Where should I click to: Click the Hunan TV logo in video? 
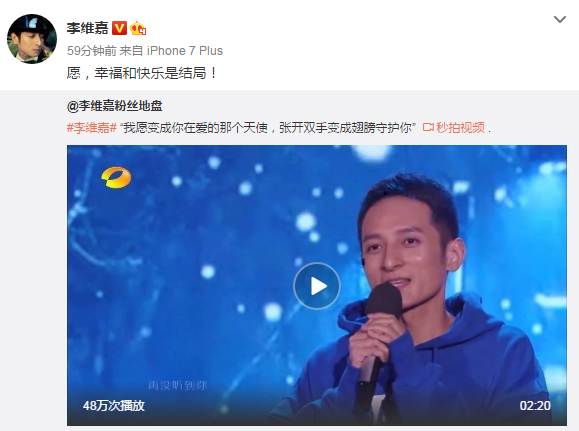tap(116, 178)
